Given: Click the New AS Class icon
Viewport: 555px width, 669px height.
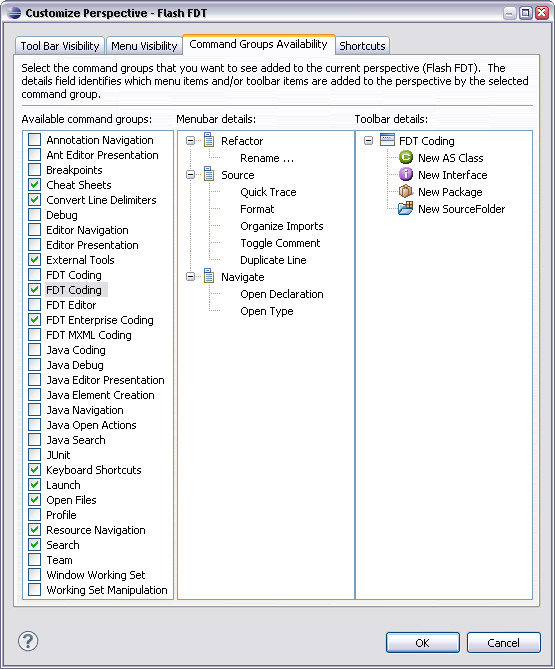Looking at the screenshot, I should pos(406,157).
